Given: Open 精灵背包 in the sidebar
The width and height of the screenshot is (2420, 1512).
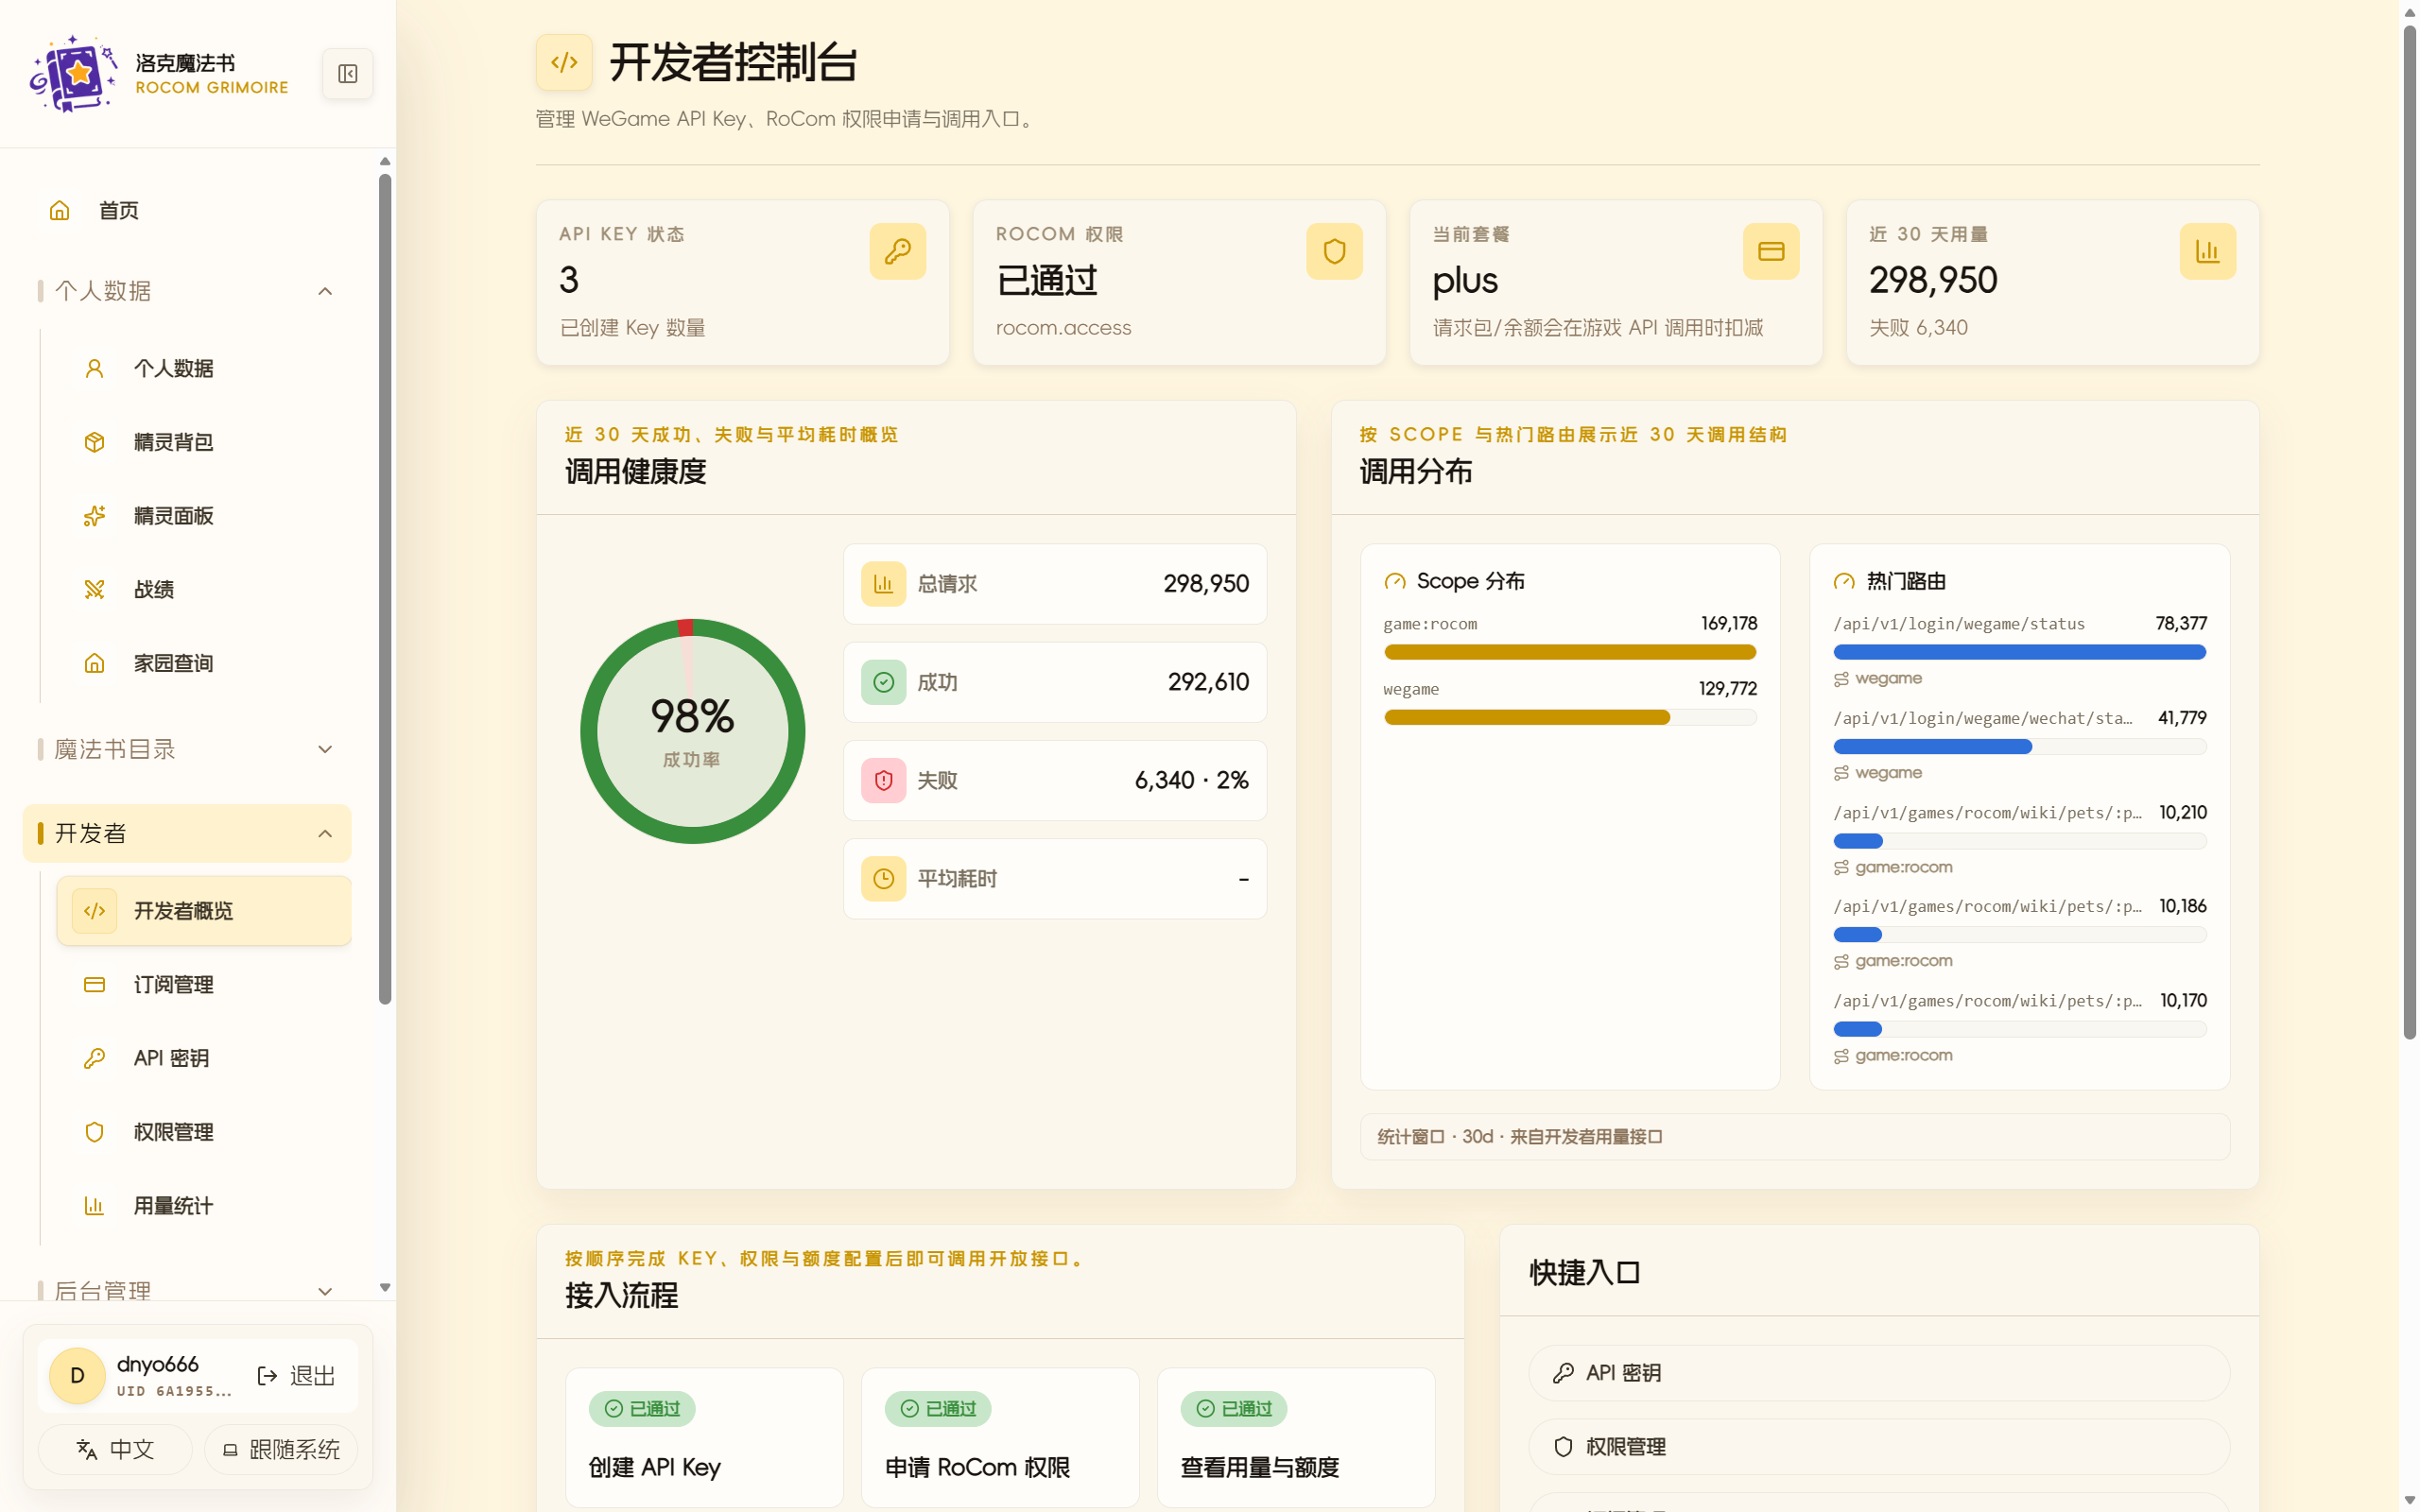Looking at the screenshot, I should click(204, 442).
